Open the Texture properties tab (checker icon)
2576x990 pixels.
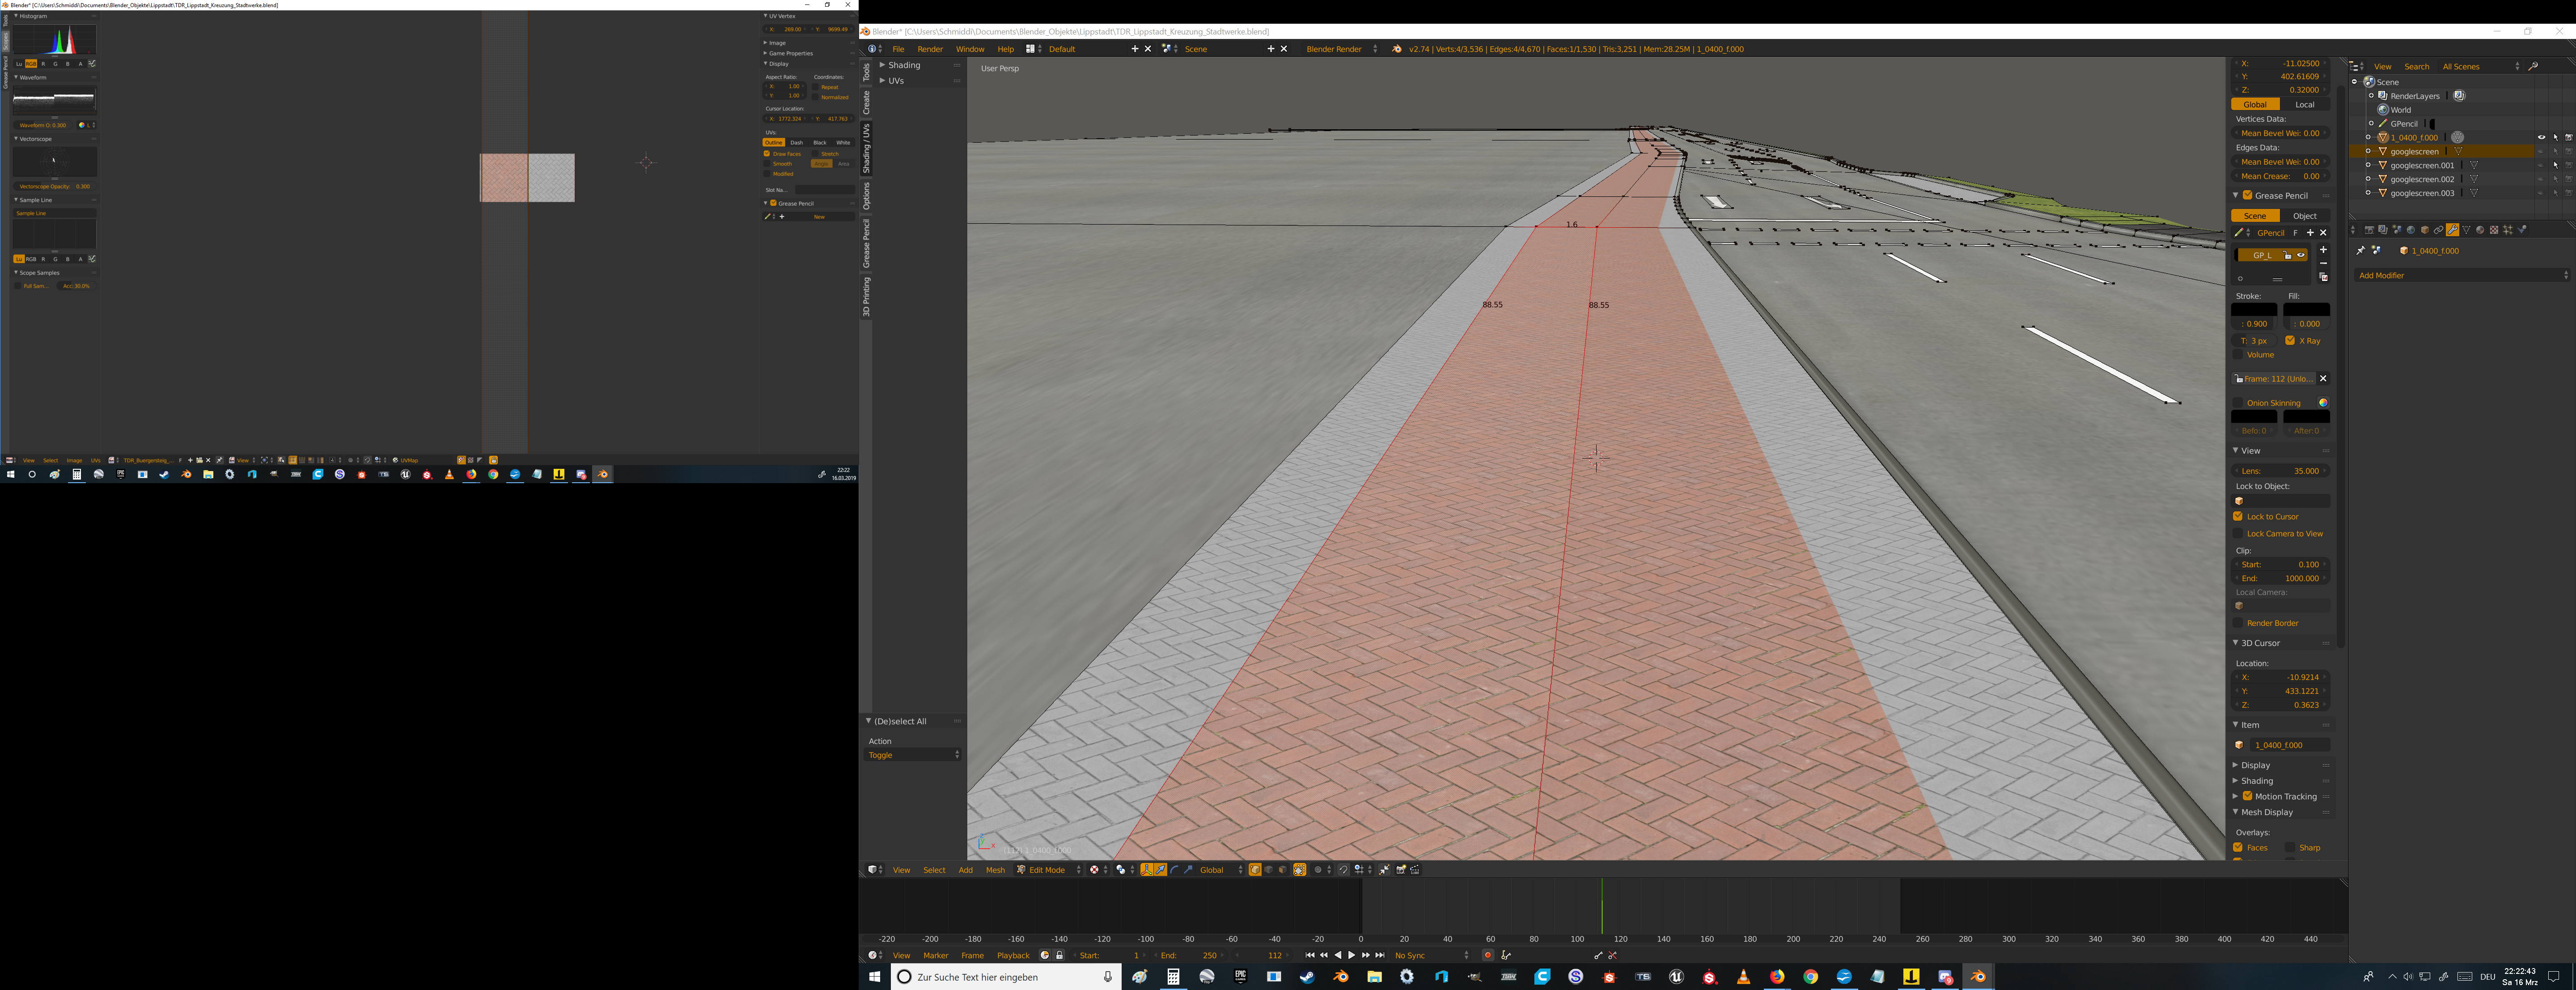(x=2494, y=230)
